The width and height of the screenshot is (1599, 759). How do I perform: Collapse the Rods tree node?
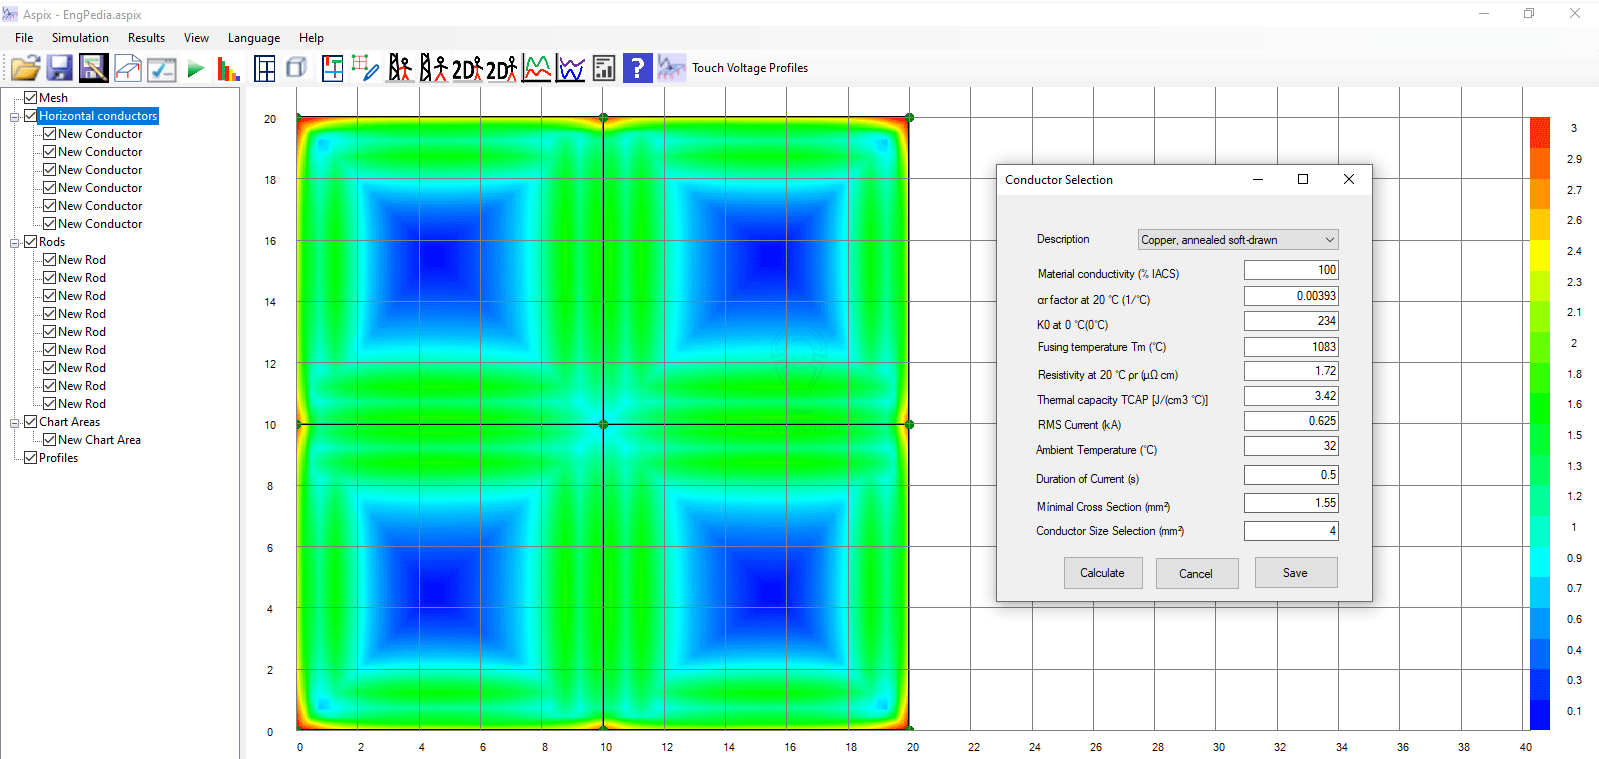pos(15,243)
